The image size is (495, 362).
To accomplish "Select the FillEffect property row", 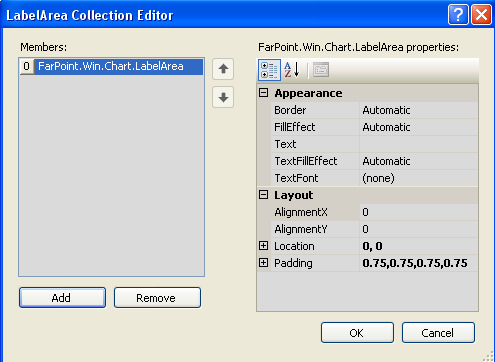I will pyautogui.click(x=374, y=127).
